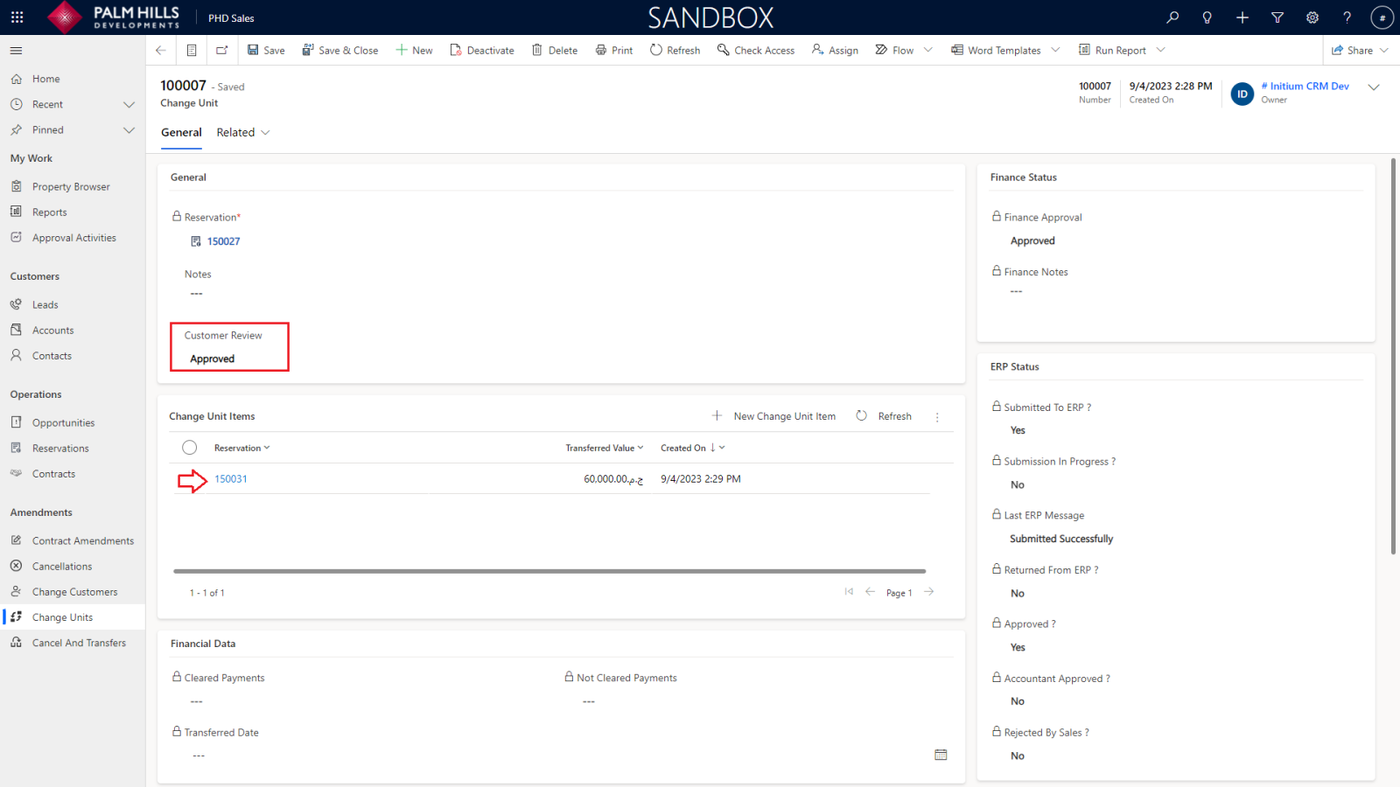The image size is (1400, 787).
Task: Click Deactivate command
Action: pos(482,50)
